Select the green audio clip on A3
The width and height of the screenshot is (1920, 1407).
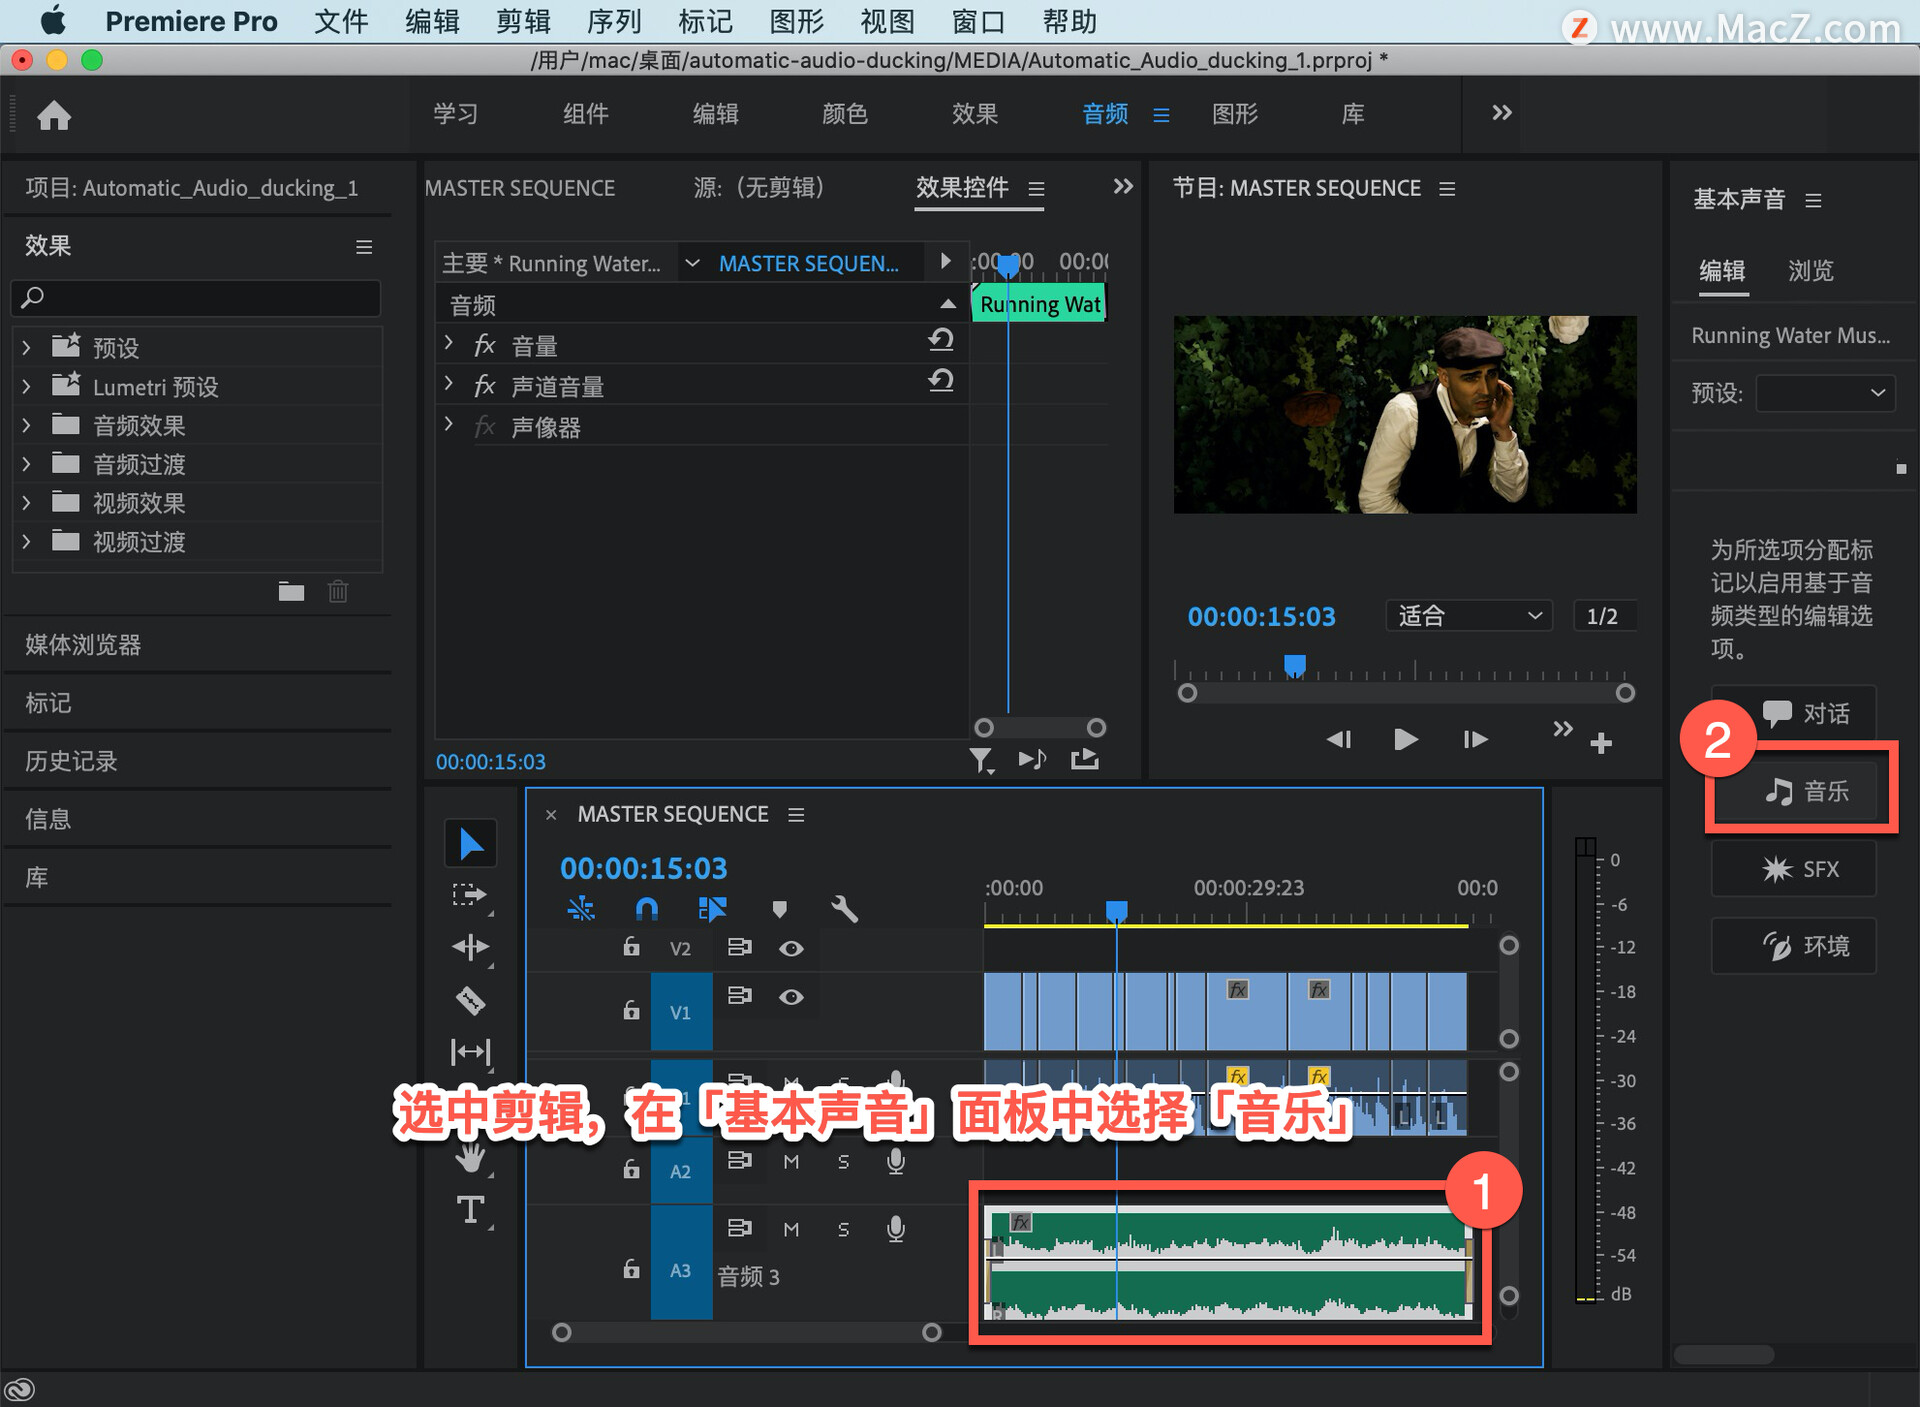click(1230, 1264)
